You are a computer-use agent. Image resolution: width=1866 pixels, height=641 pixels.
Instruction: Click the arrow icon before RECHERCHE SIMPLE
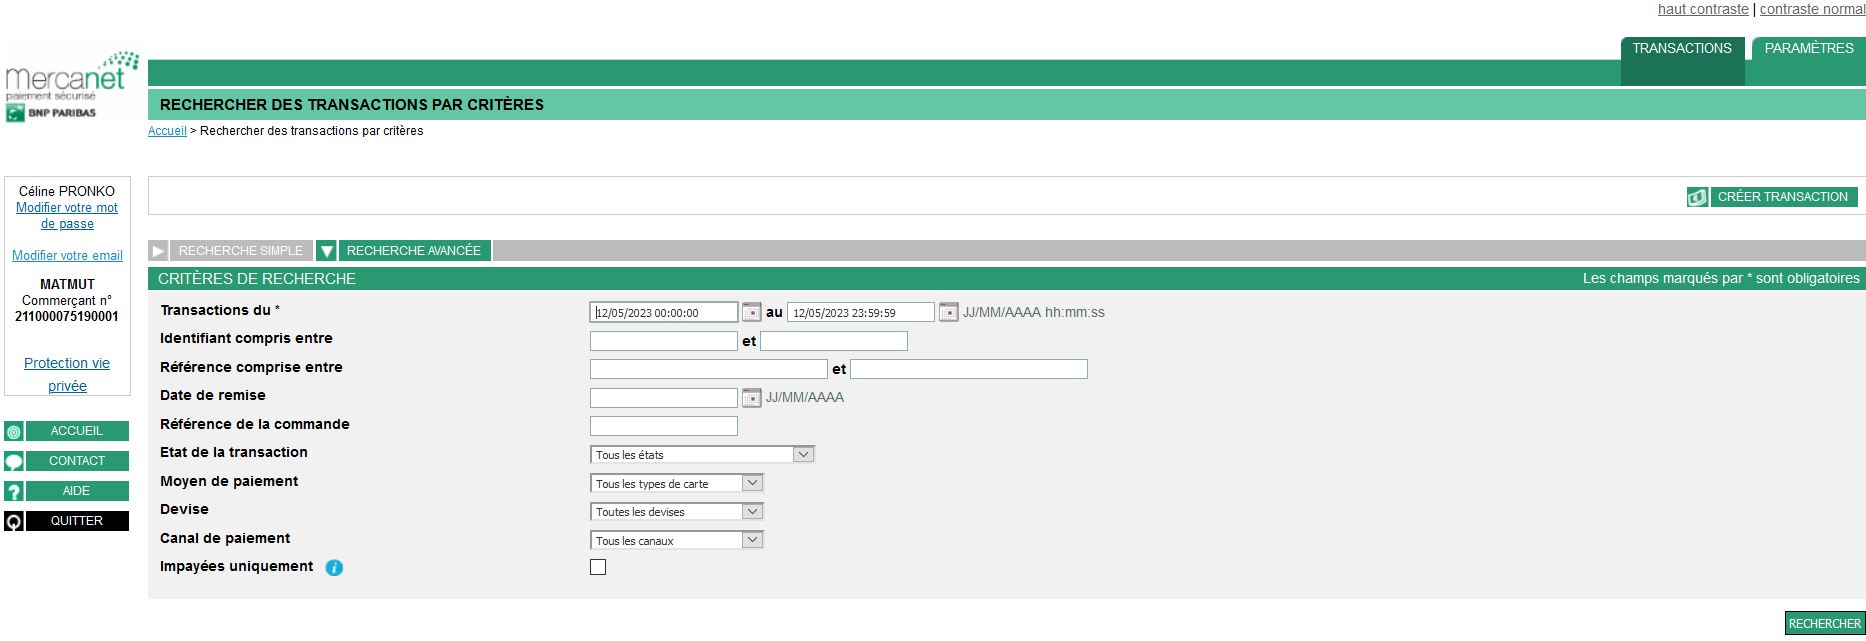pyautogui.click(x=158, y=251)
